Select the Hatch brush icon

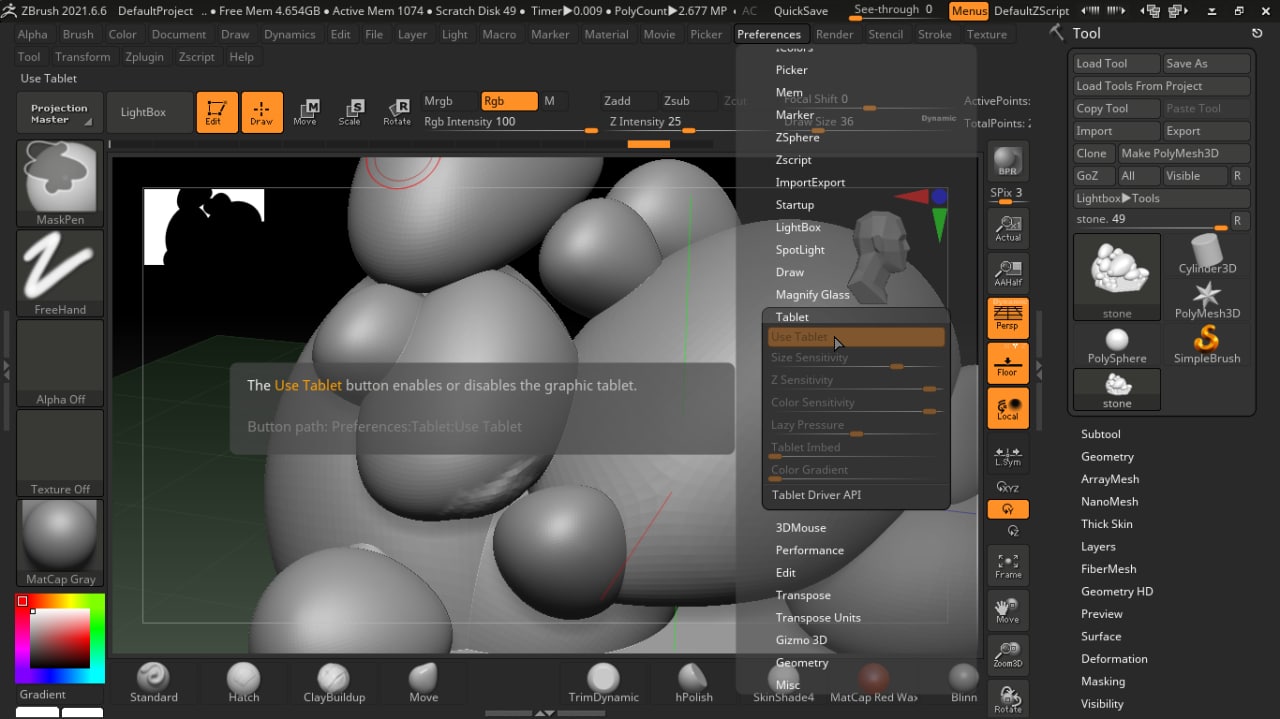coord(243,682)
